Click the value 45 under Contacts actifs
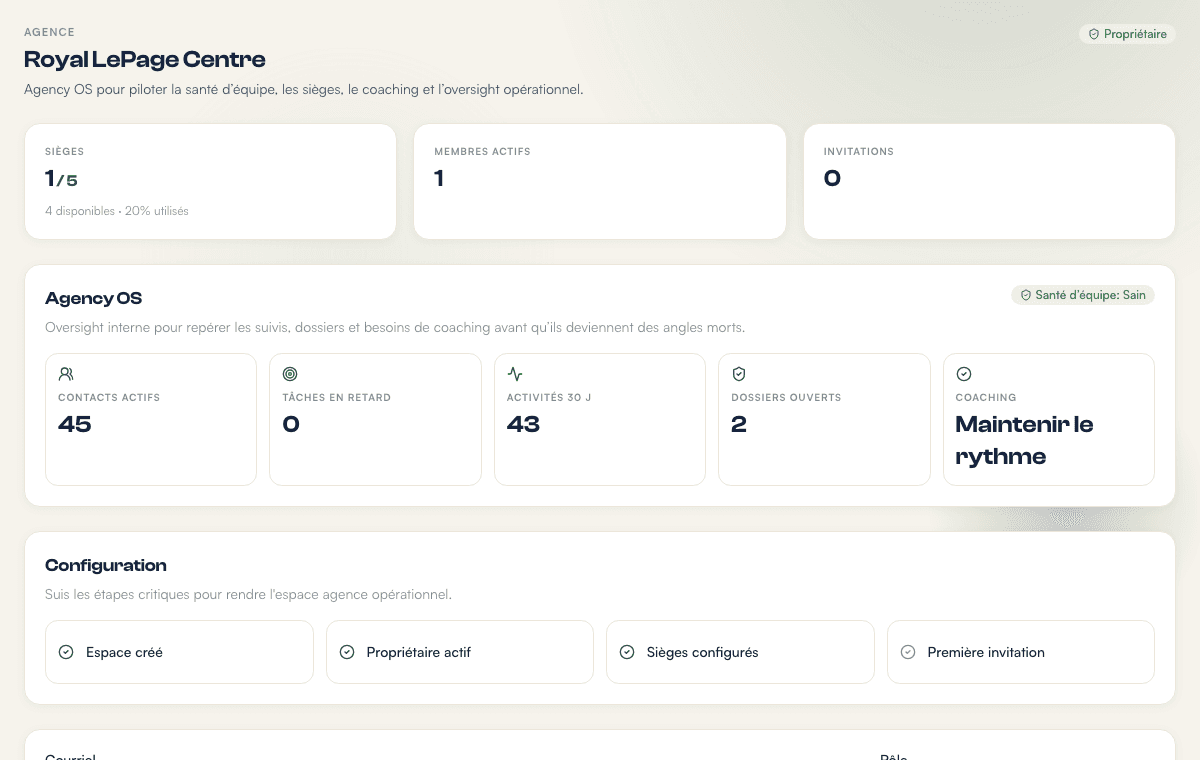This screenshot has height=760, width=1200. pos(75,424)
